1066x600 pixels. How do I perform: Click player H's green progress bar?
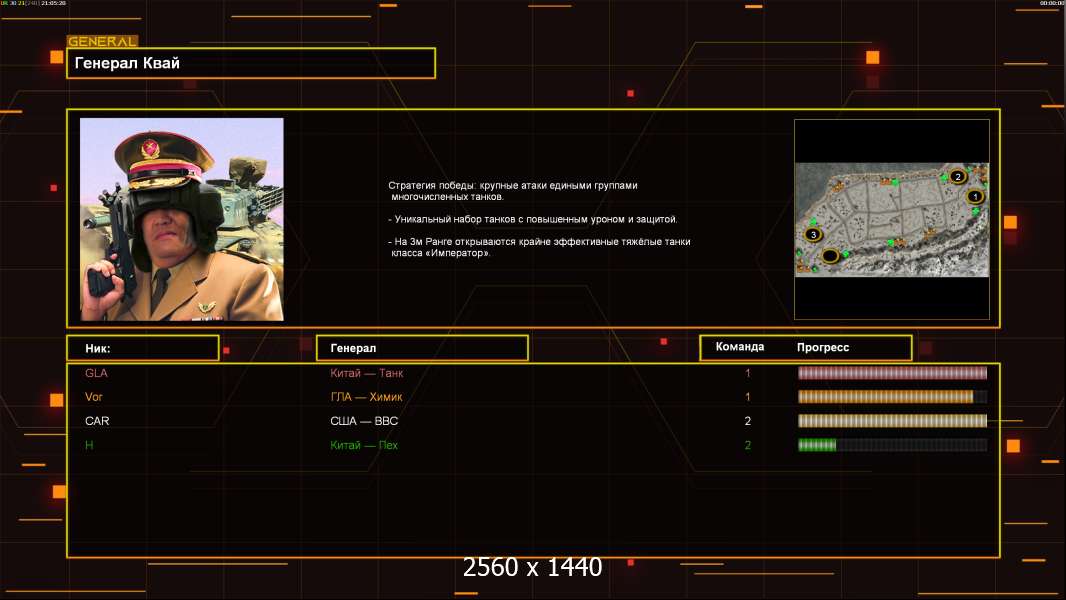pyautogui.click(x=817, y=445)
